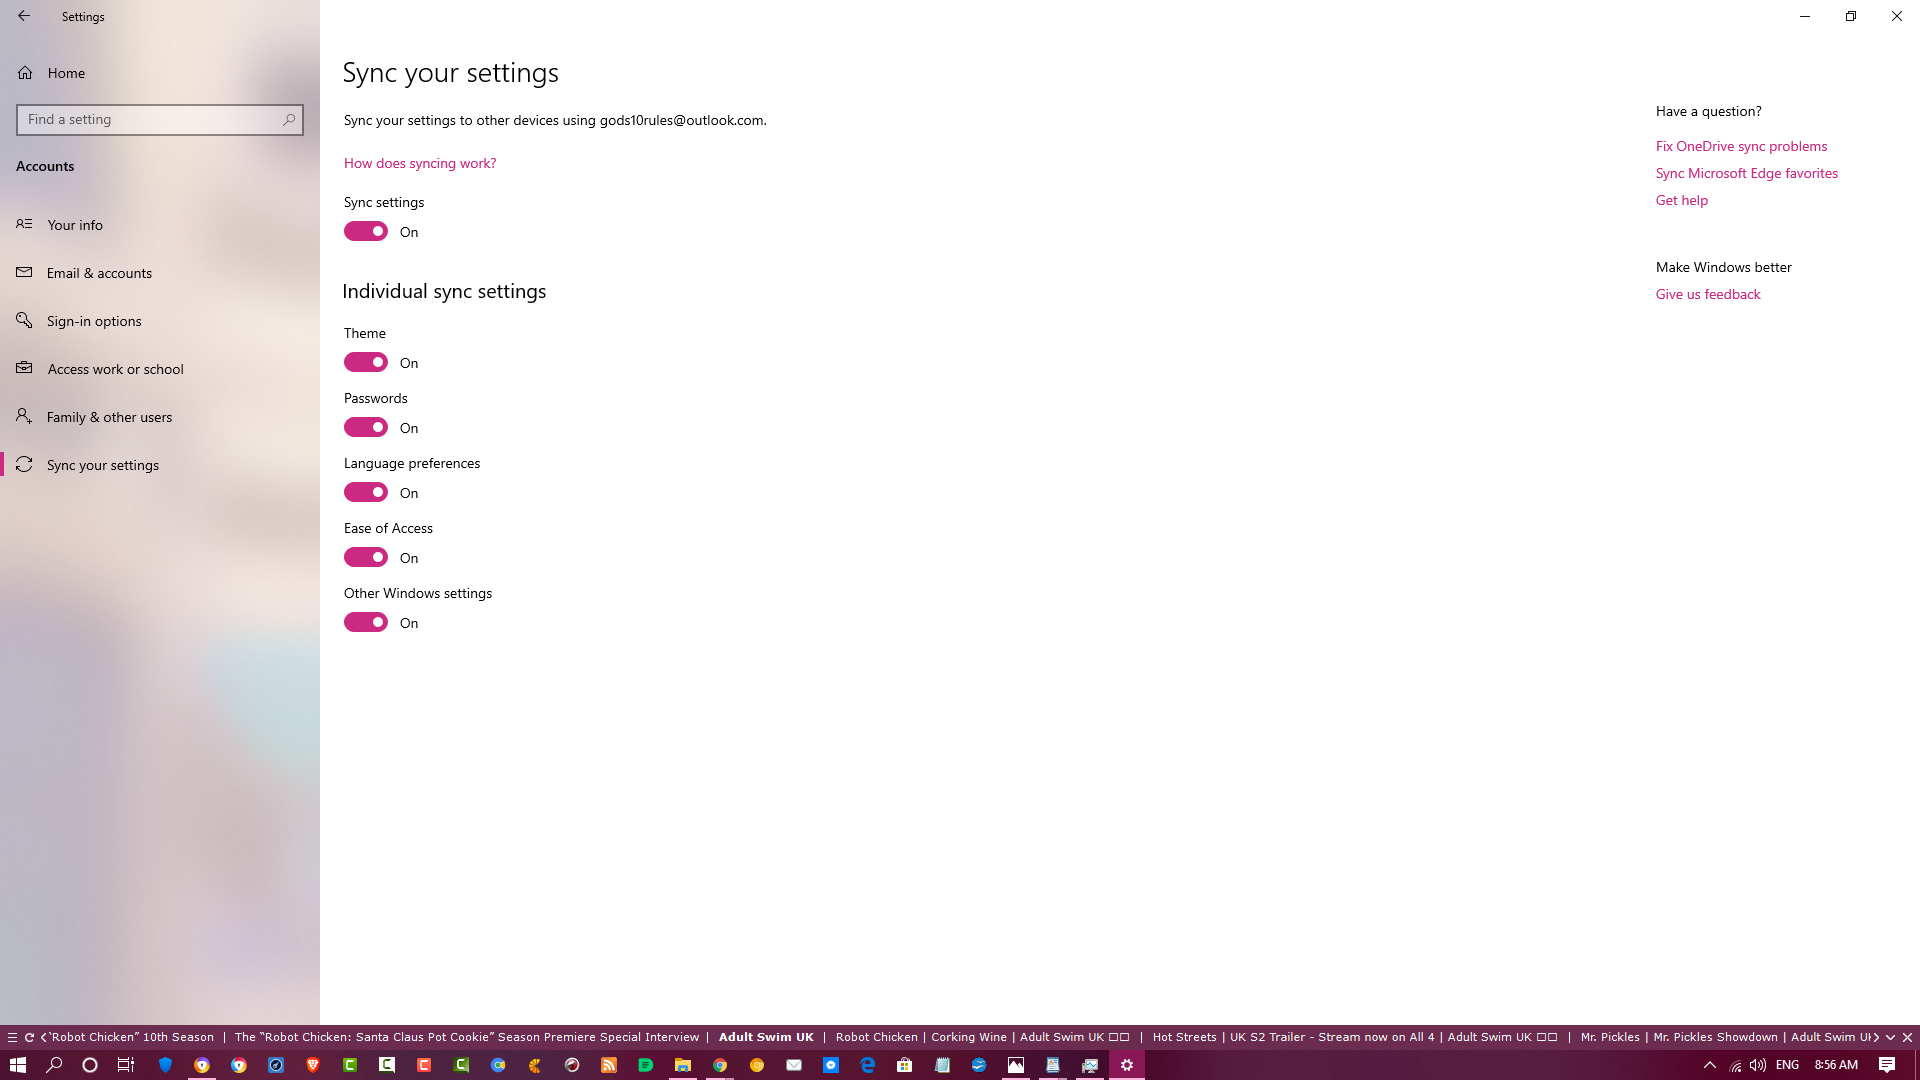Click the search magnifier in Find a setting
The image size is (1920, 1080).
pyautogui.click(x=289, y=120)
